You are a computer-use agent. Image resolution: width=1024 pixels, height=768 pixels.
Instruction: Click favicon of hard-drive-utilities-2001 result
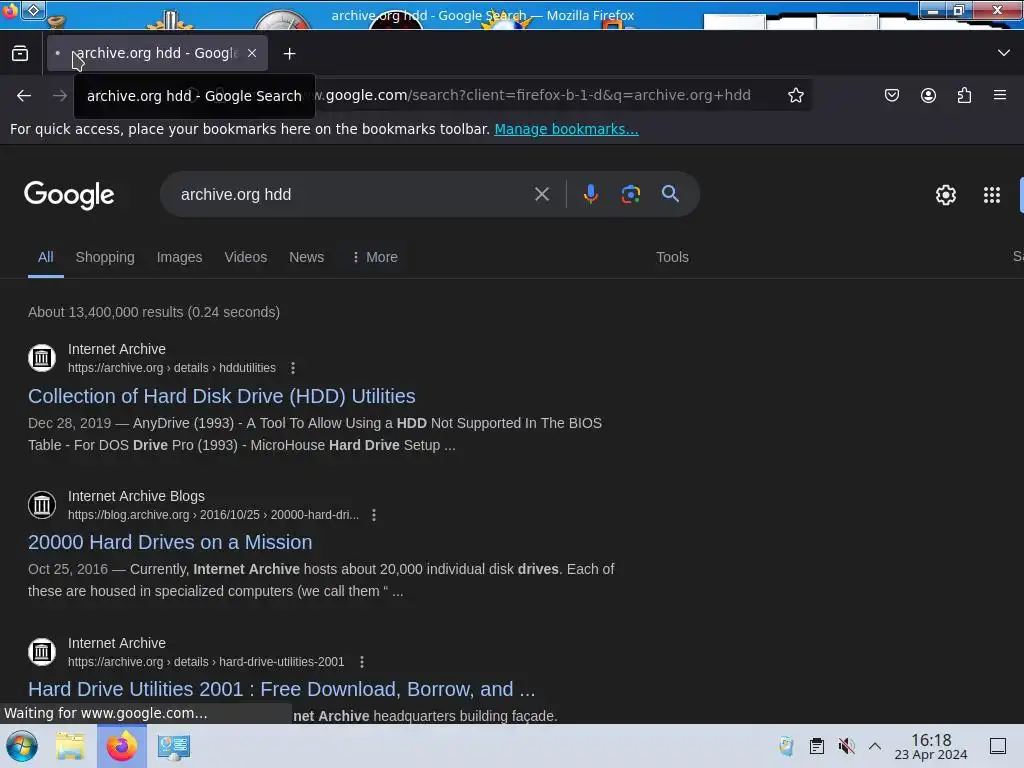[42, 652]
